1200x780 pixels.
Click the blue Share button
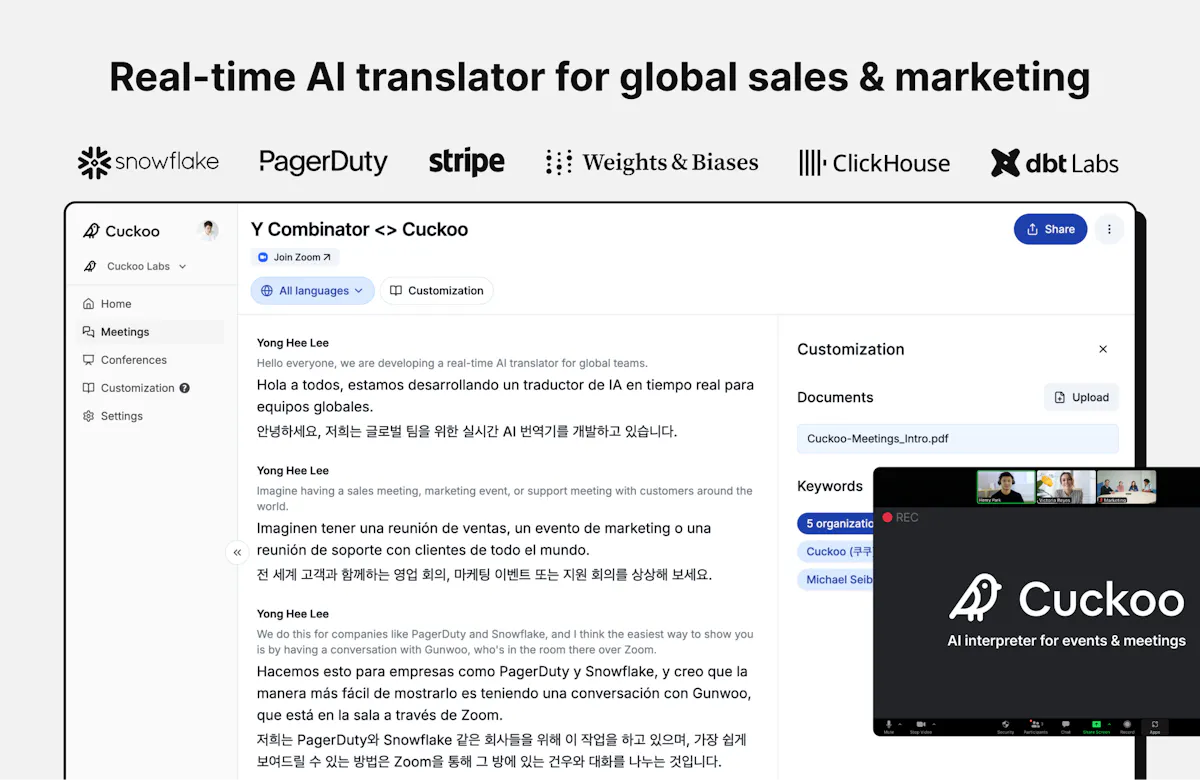coord(1050,229)
